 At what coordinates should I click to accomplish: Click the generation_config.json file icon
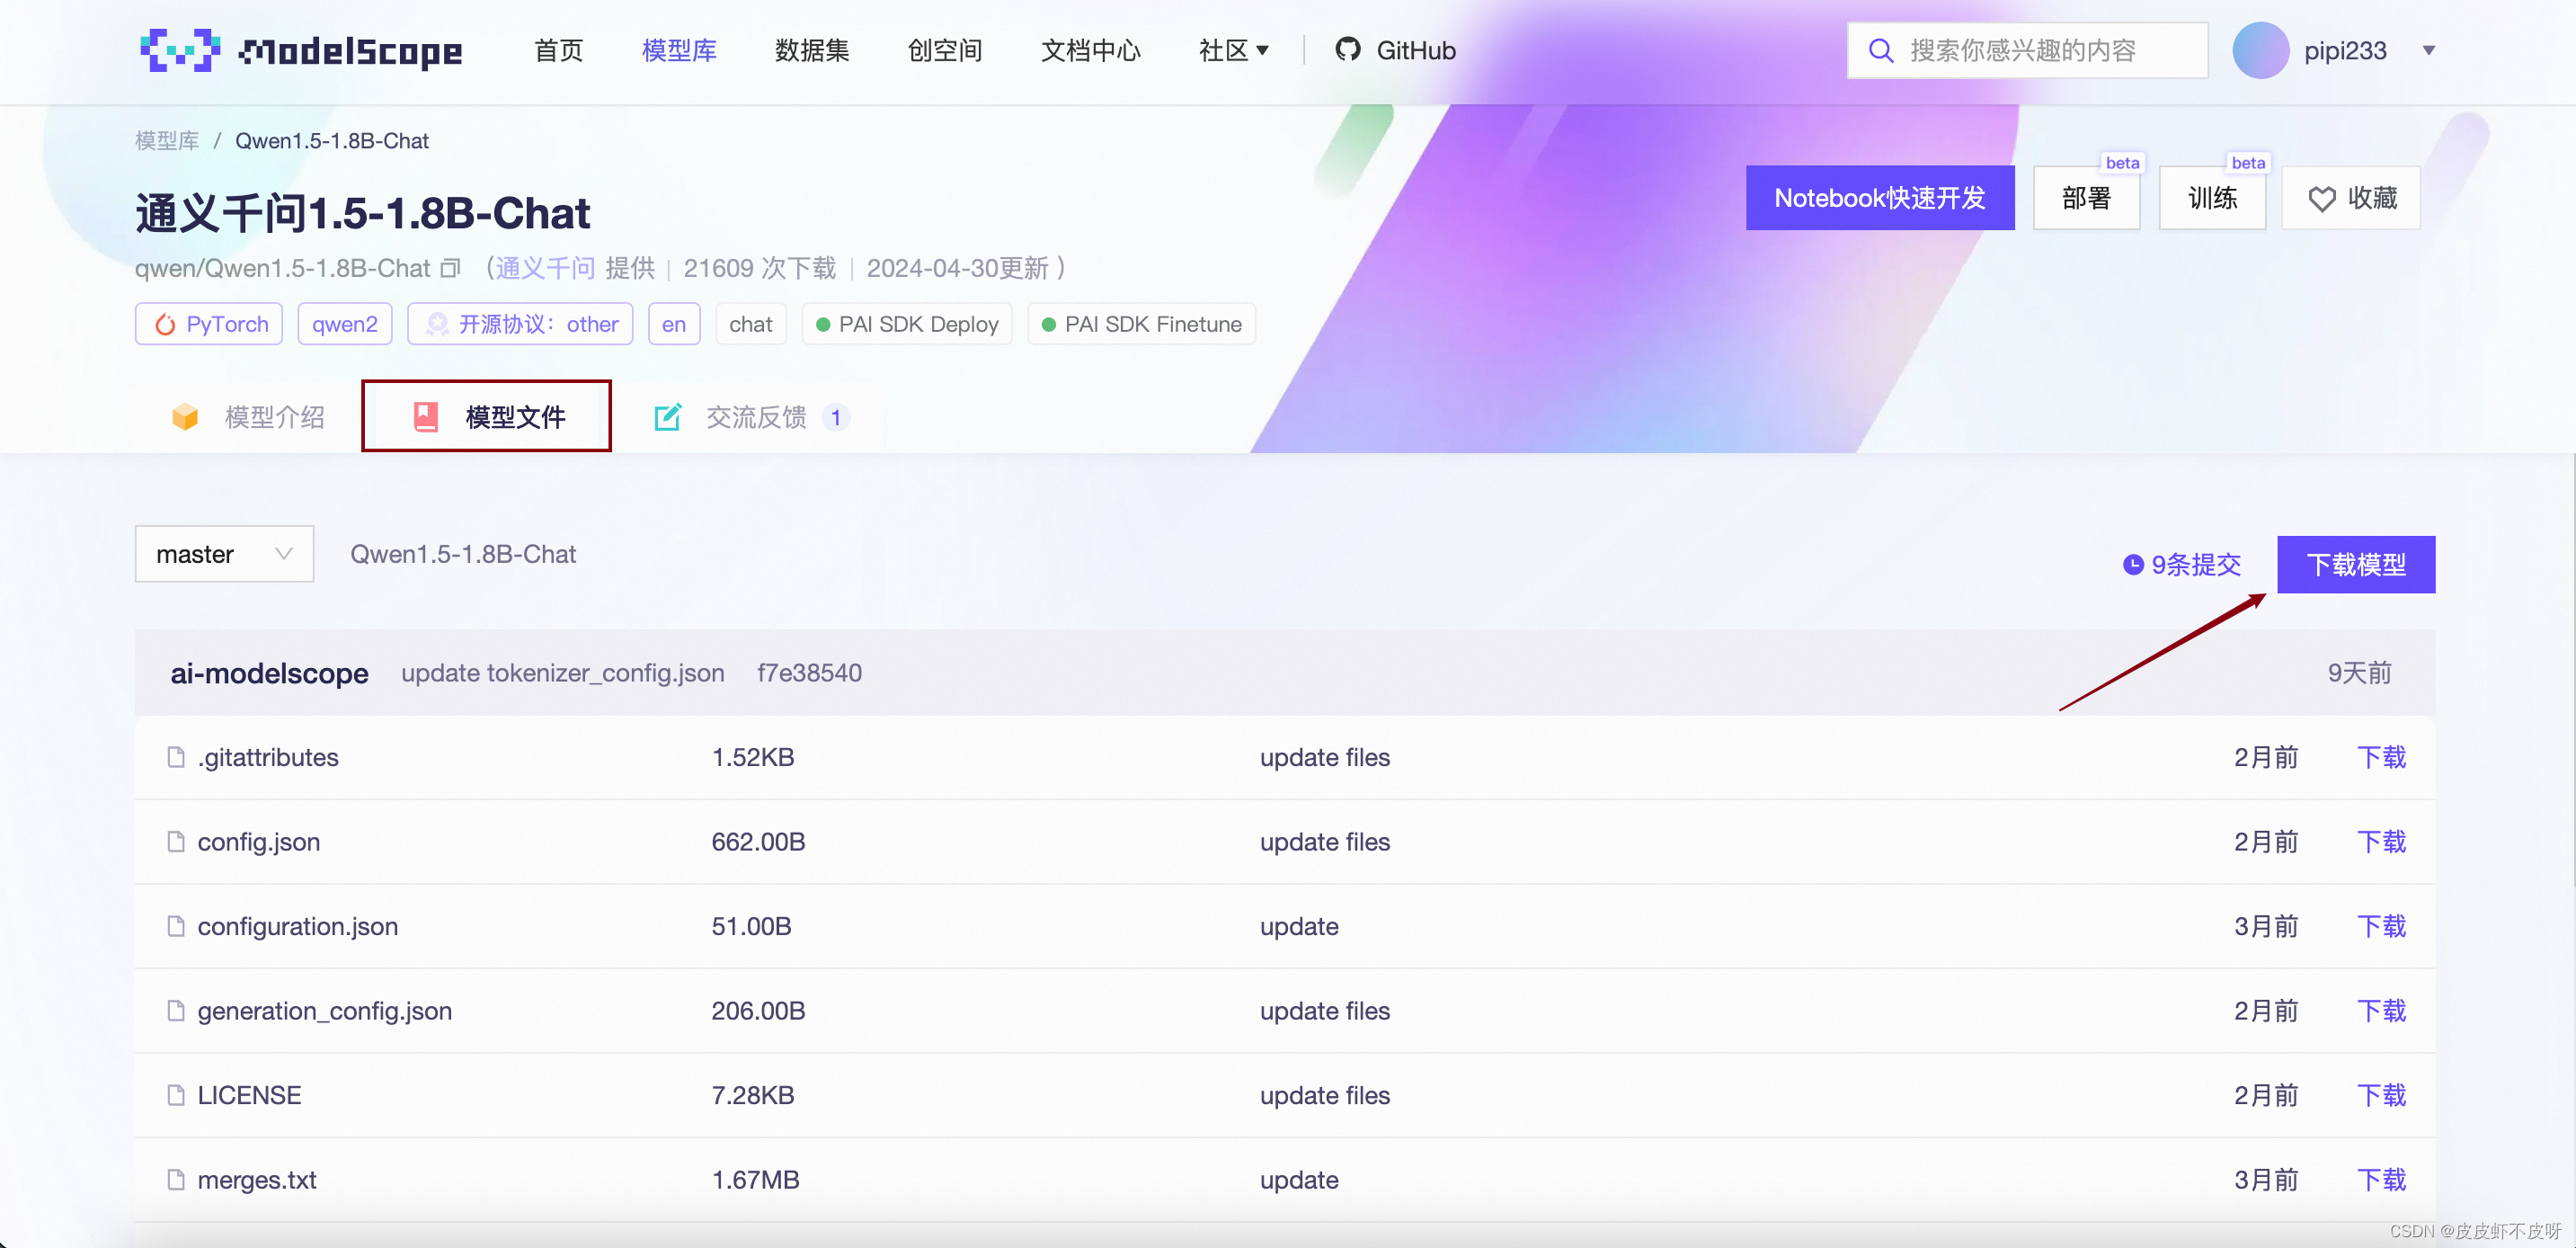click(176, 1010)
